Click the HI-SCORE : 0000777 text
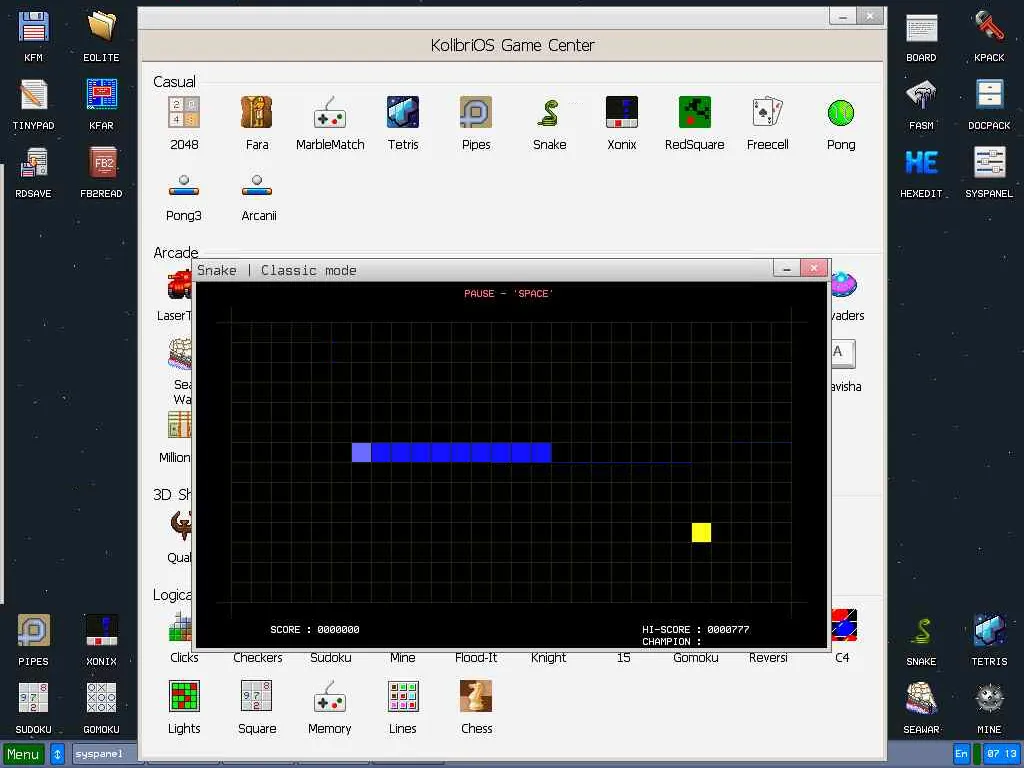The height and width of the screenshot is (768, 1024). coord(696,630)
